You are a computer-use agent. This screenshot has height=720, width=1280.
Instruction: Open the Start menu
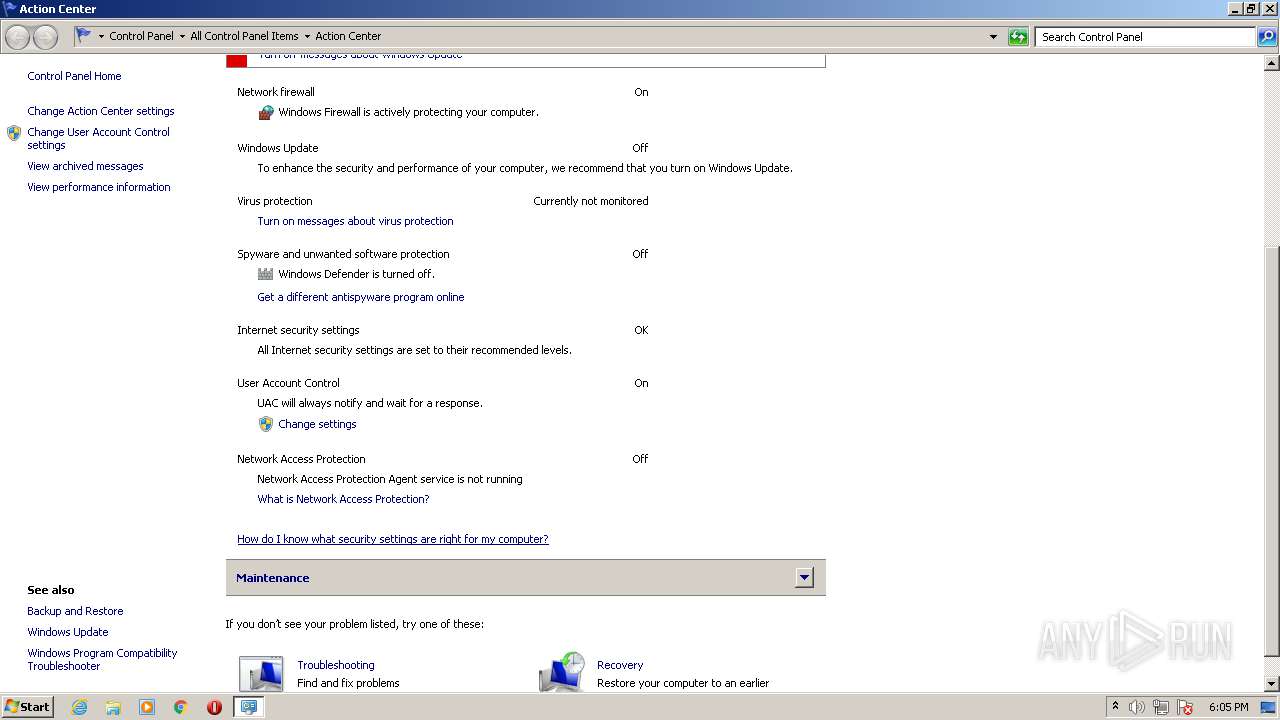(x=28, y=707)
